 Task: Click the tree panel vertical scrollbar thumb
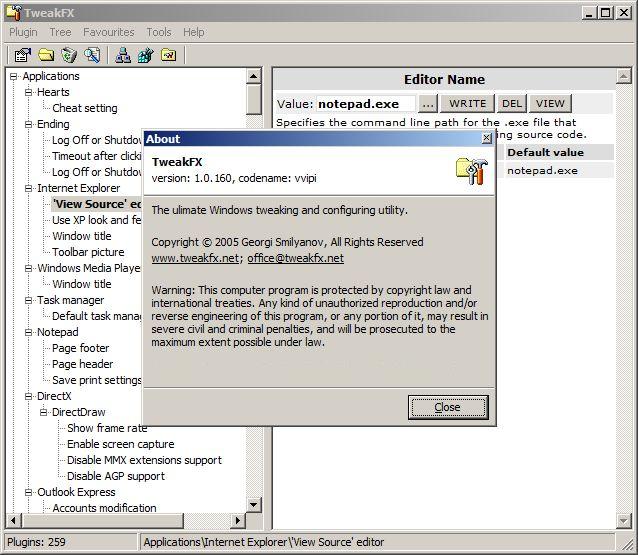tap(253, 99)
